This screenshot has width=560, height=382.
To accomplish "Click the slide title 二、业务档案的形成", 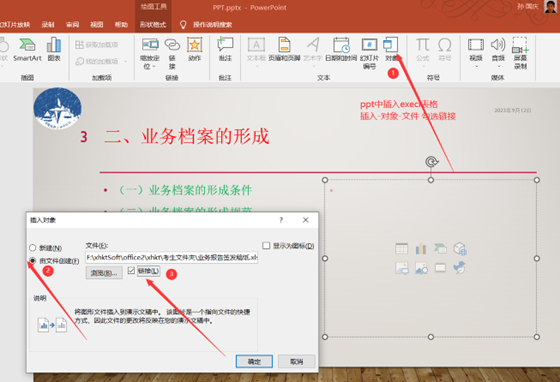I will tap(187, 136).
